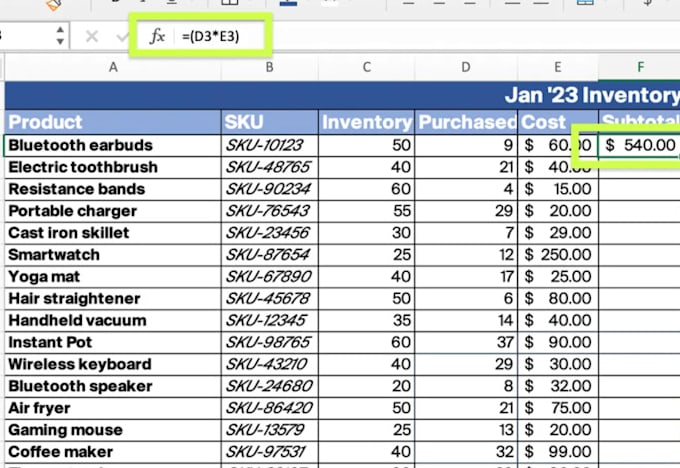Open the Name Box dropdown arrows
The height and width of the screenshot is (468, 680).
coord(60,37)
